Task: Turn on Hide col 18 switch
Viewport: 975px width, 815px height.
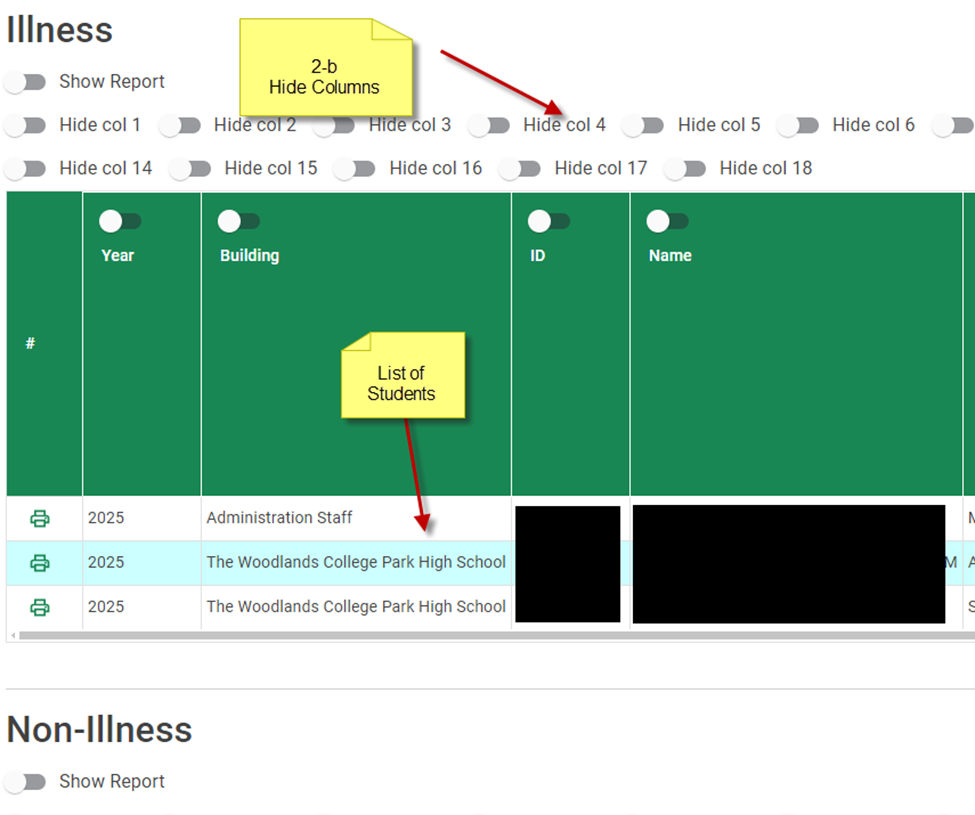Action: 685,168
